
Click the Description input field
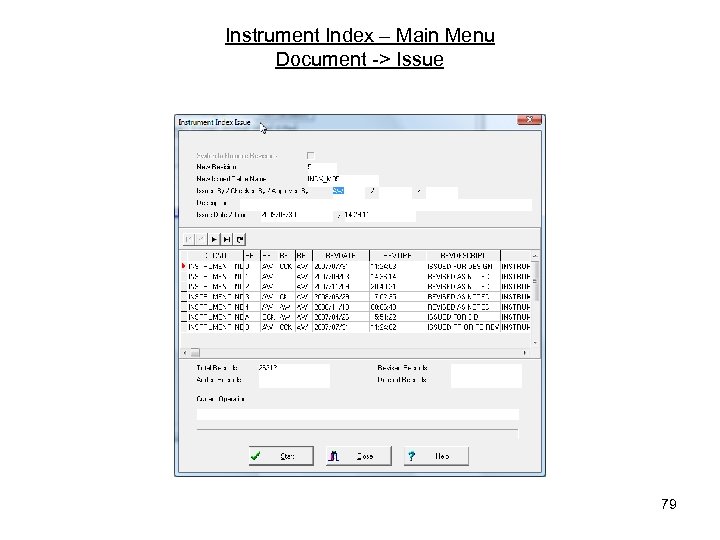[x=386, y=204]
